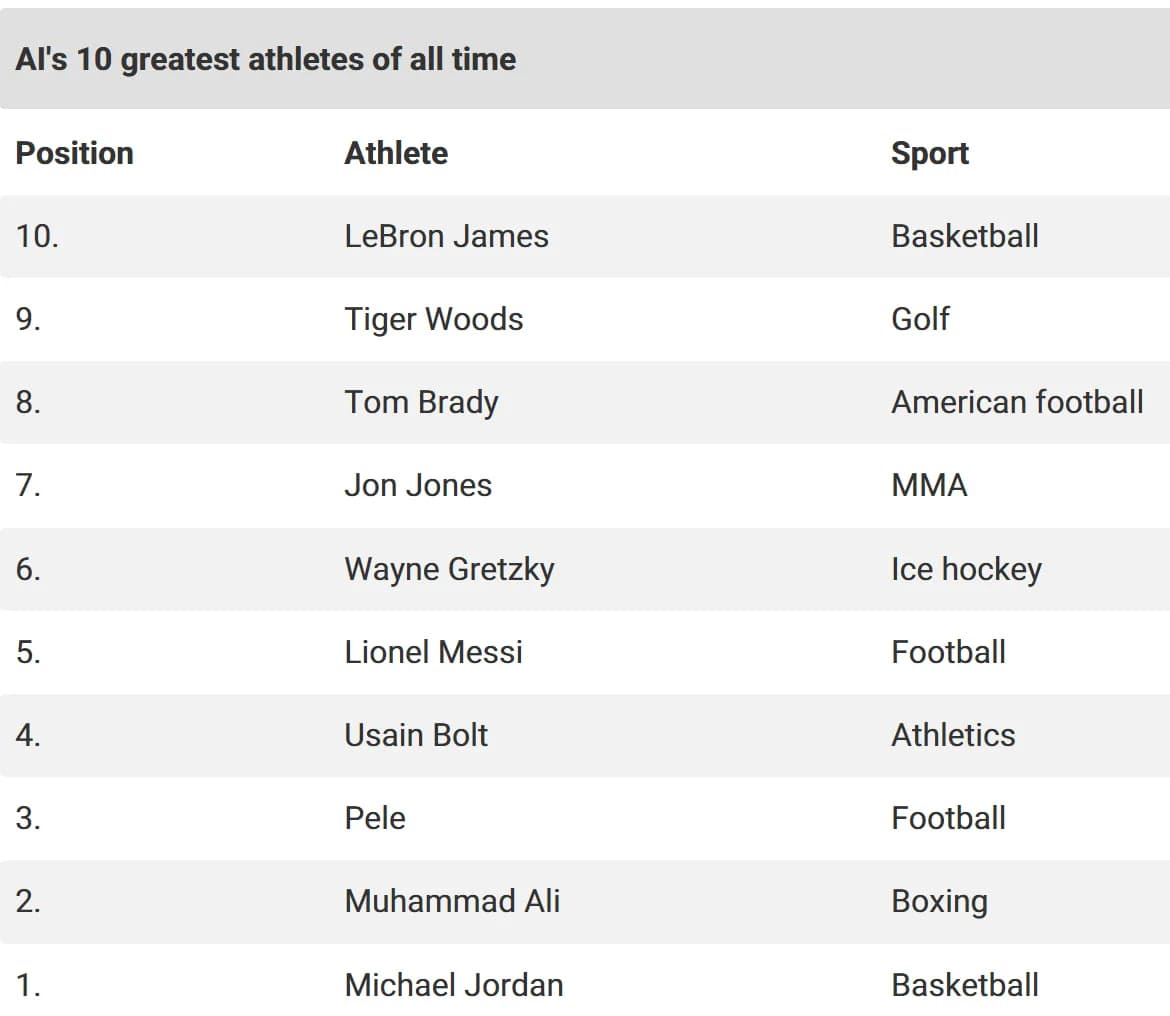Select the Pele athlete cell
The width and height of the screenshot is (1170, 1016).
pyautogui.click(x=375, y=818)
